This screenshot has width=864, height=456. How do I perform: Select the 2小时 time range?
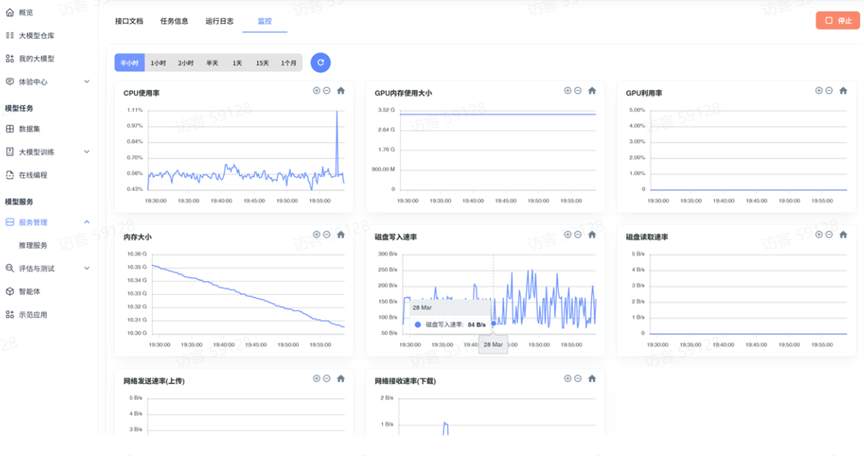(x=186, y=63)
